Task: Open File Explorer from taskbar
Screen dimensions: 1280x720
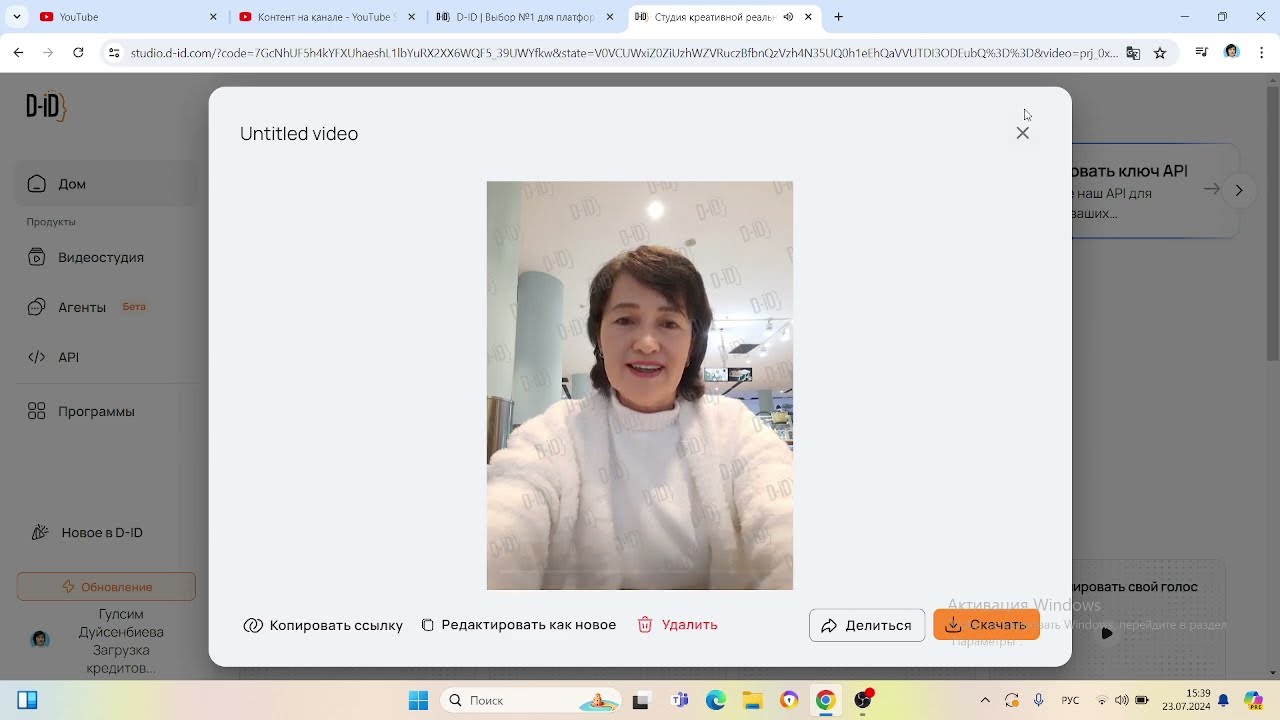Action: click(752, 700)
